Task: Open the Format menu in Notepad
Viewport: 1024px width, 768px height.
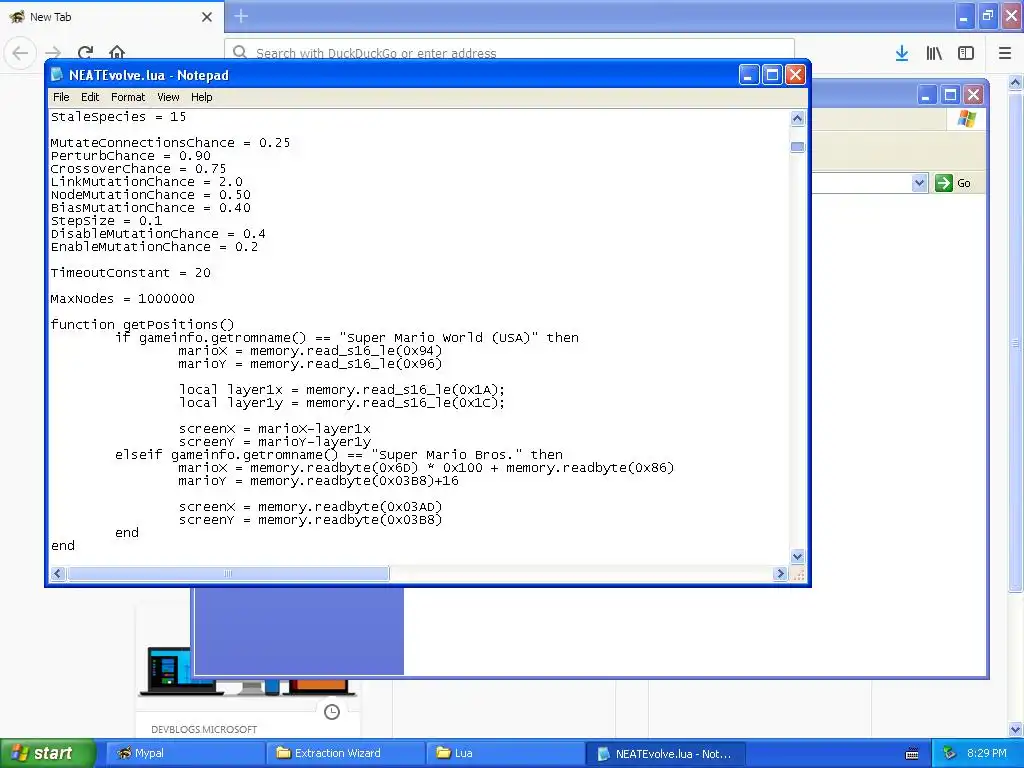Action: (x=128, y=97)
